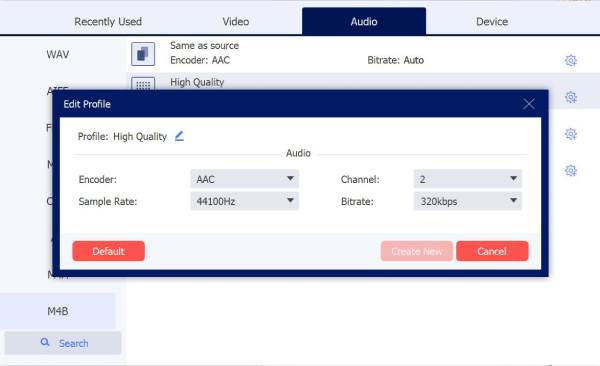
Task: Expand the Channel dropdown
Action: click(x=468, y=179)
